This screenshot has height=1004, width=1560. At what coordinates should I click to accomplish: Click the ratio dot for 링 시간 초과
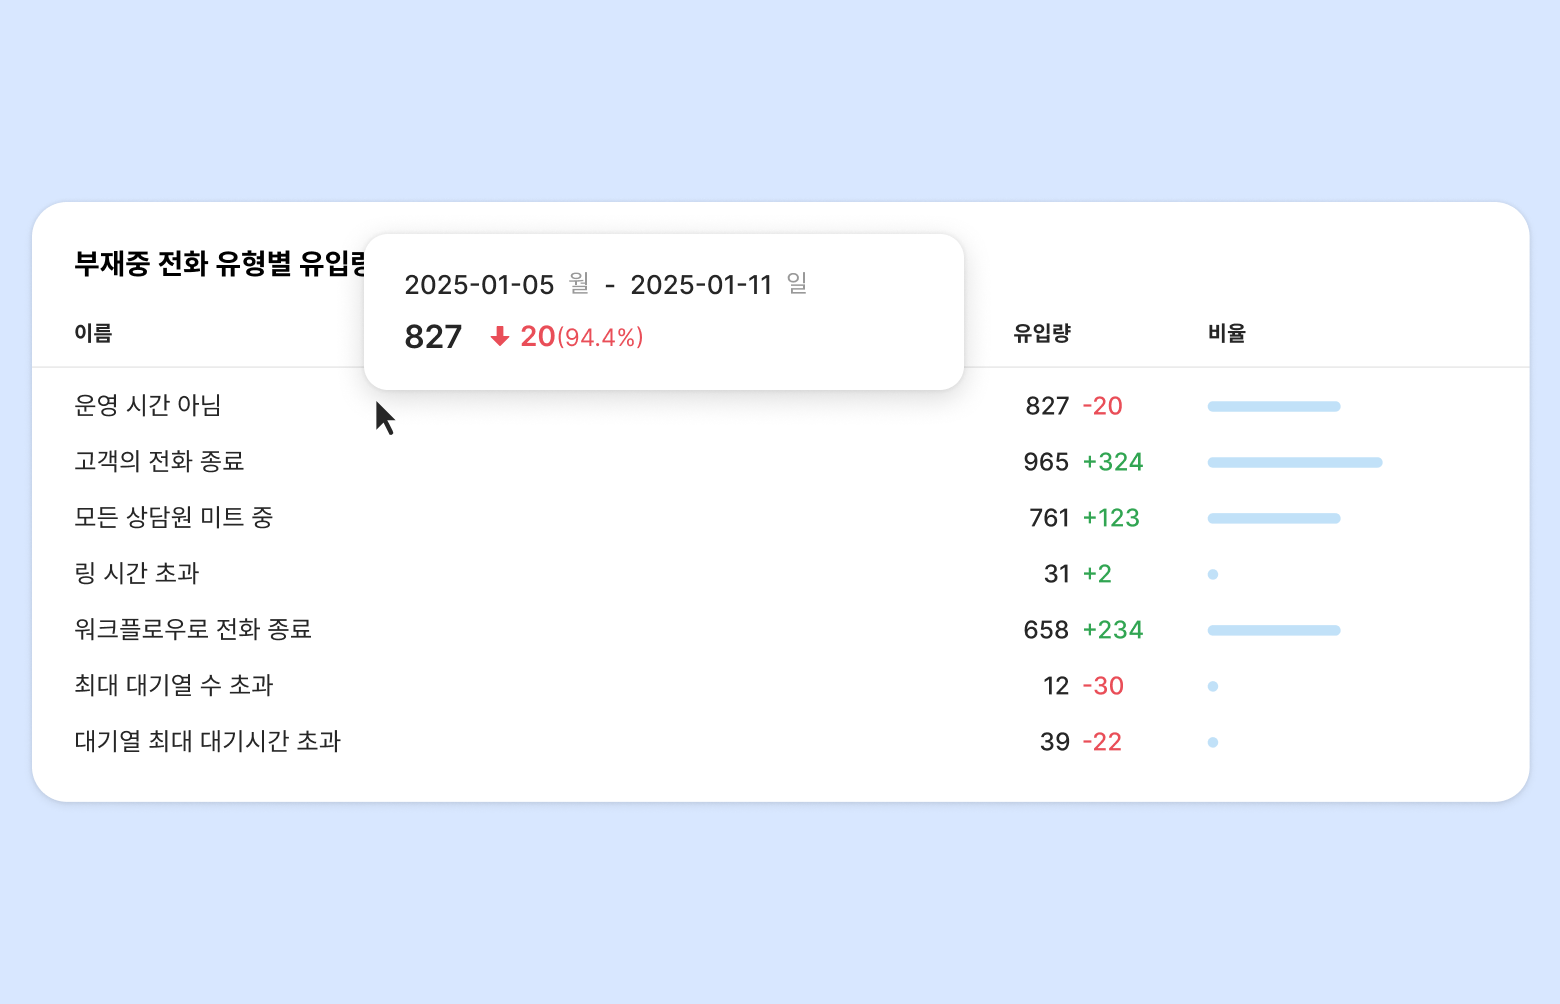coord(1213,574)
